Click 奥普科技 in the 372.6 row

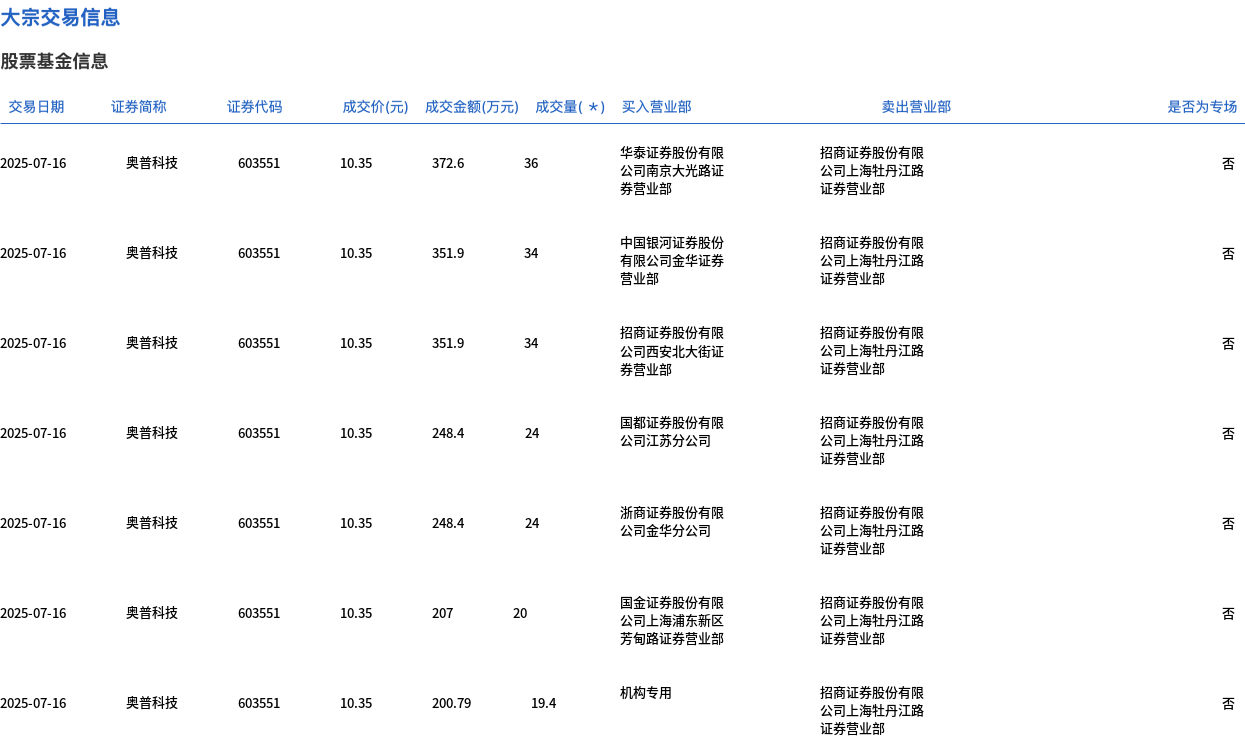[x=152, y=163]
